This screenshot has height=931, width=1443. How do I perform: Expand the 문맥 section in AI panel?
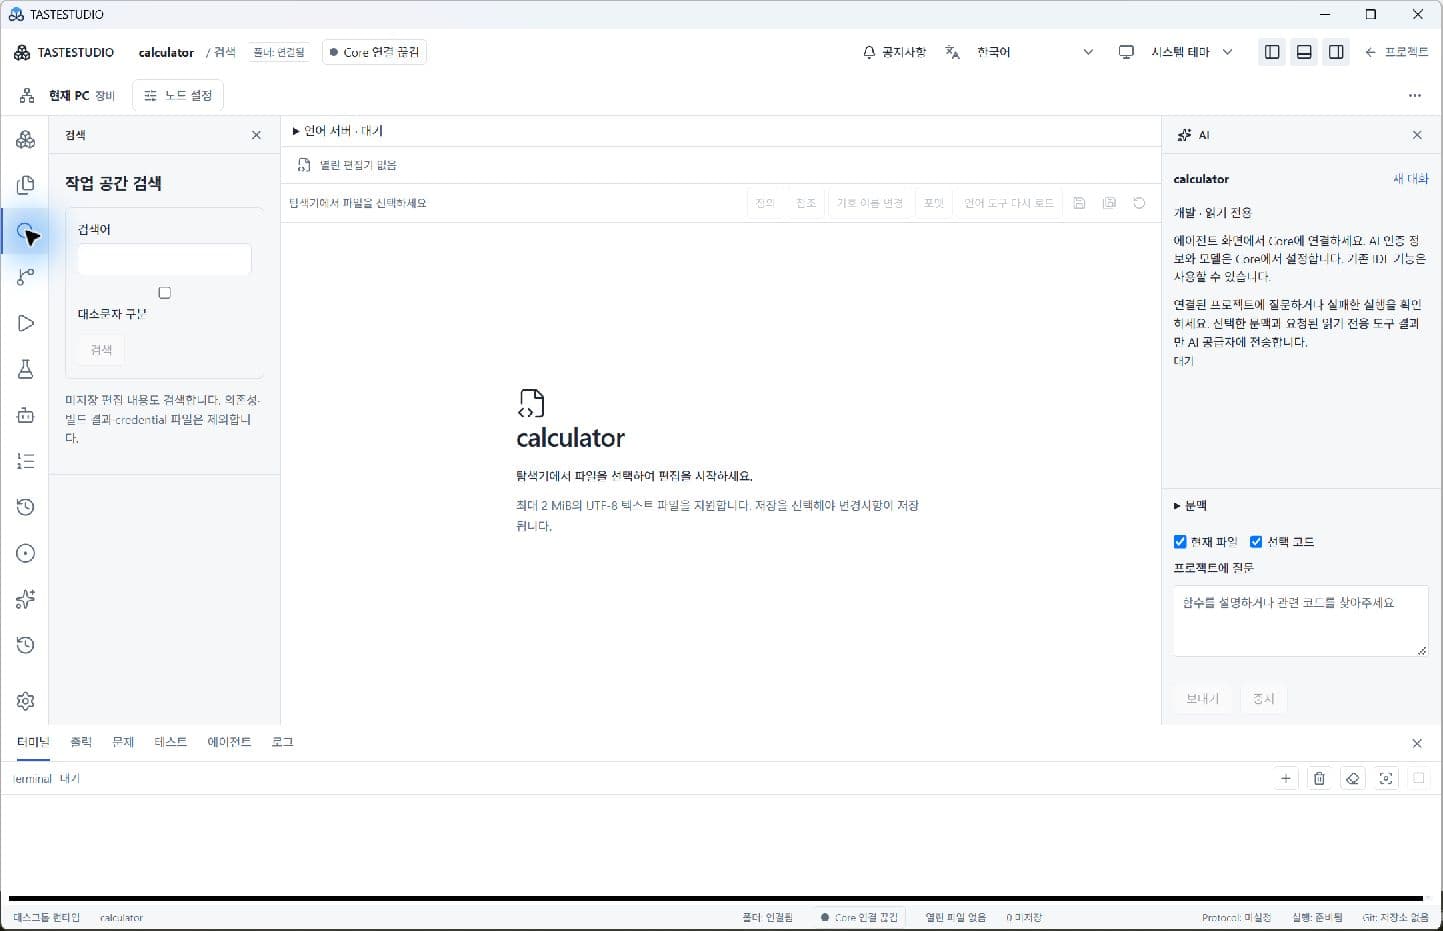1190,506
